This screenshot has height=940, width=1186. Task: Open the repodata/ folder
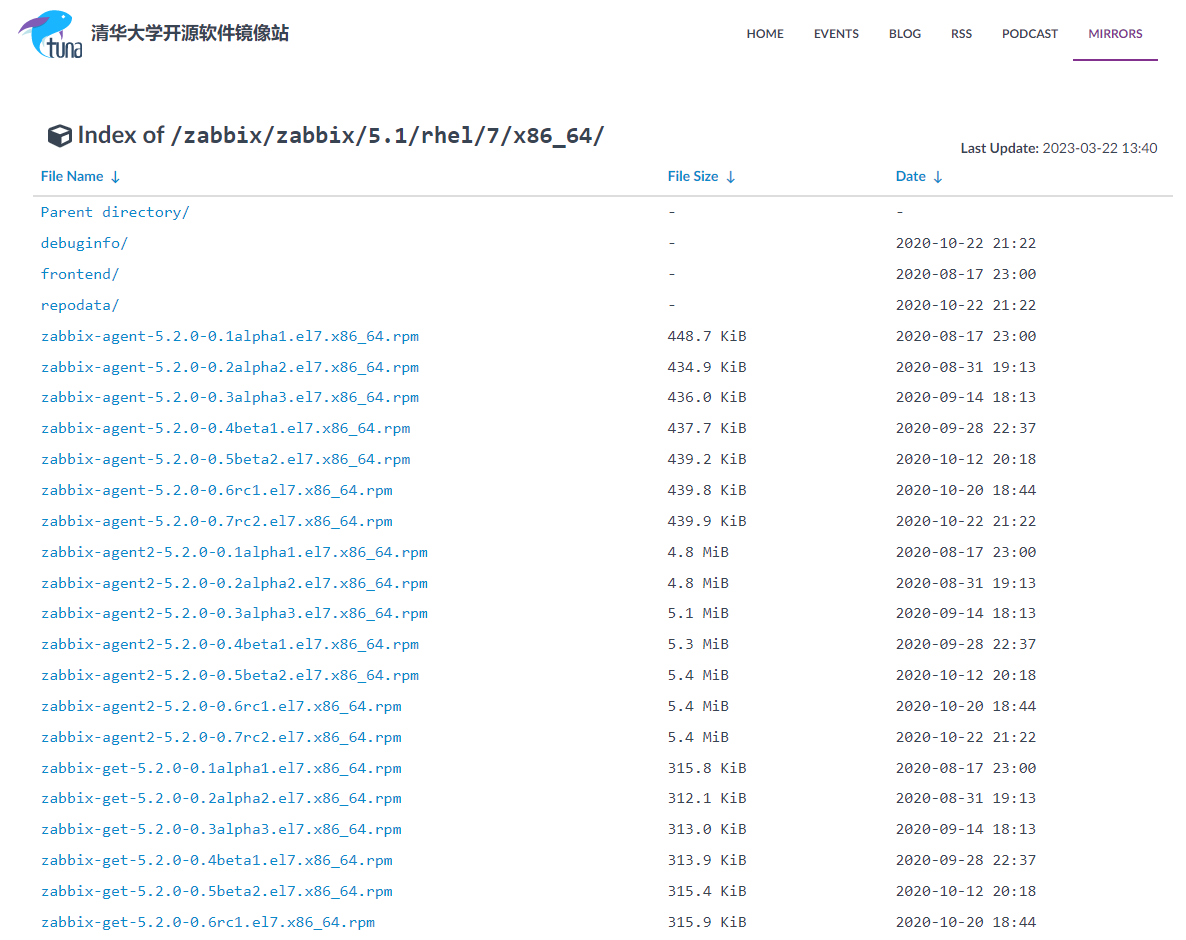(x=79, y=306)
